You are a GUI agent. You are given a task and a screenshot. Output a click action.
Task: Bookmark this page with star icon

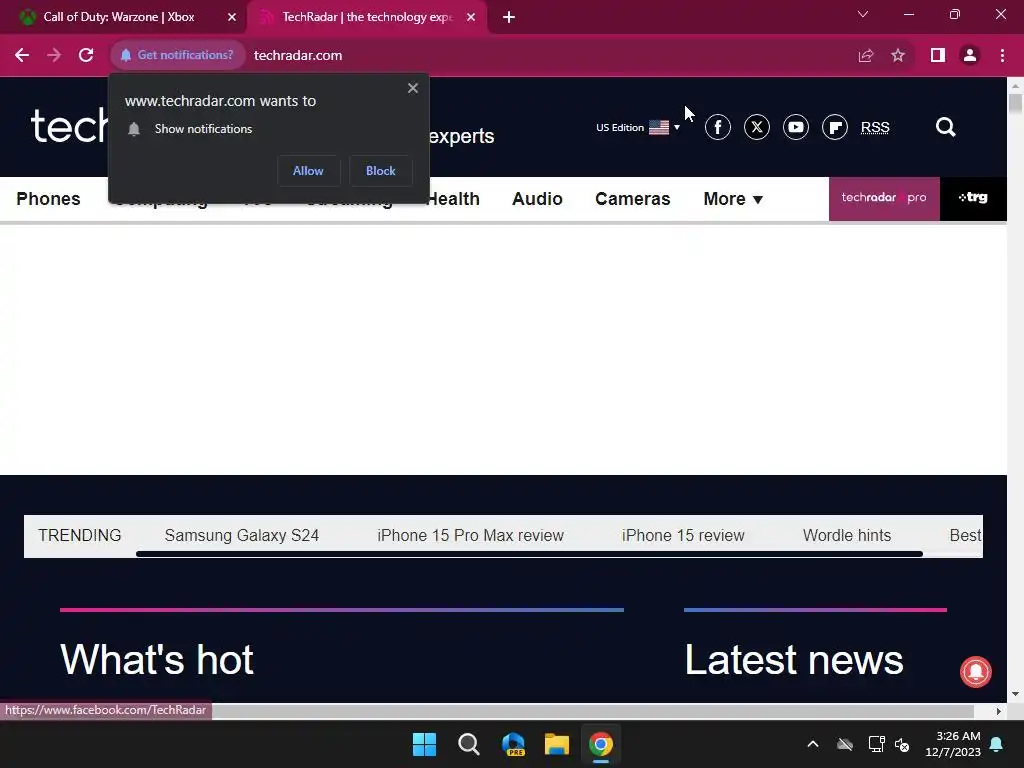pos(898,56)
